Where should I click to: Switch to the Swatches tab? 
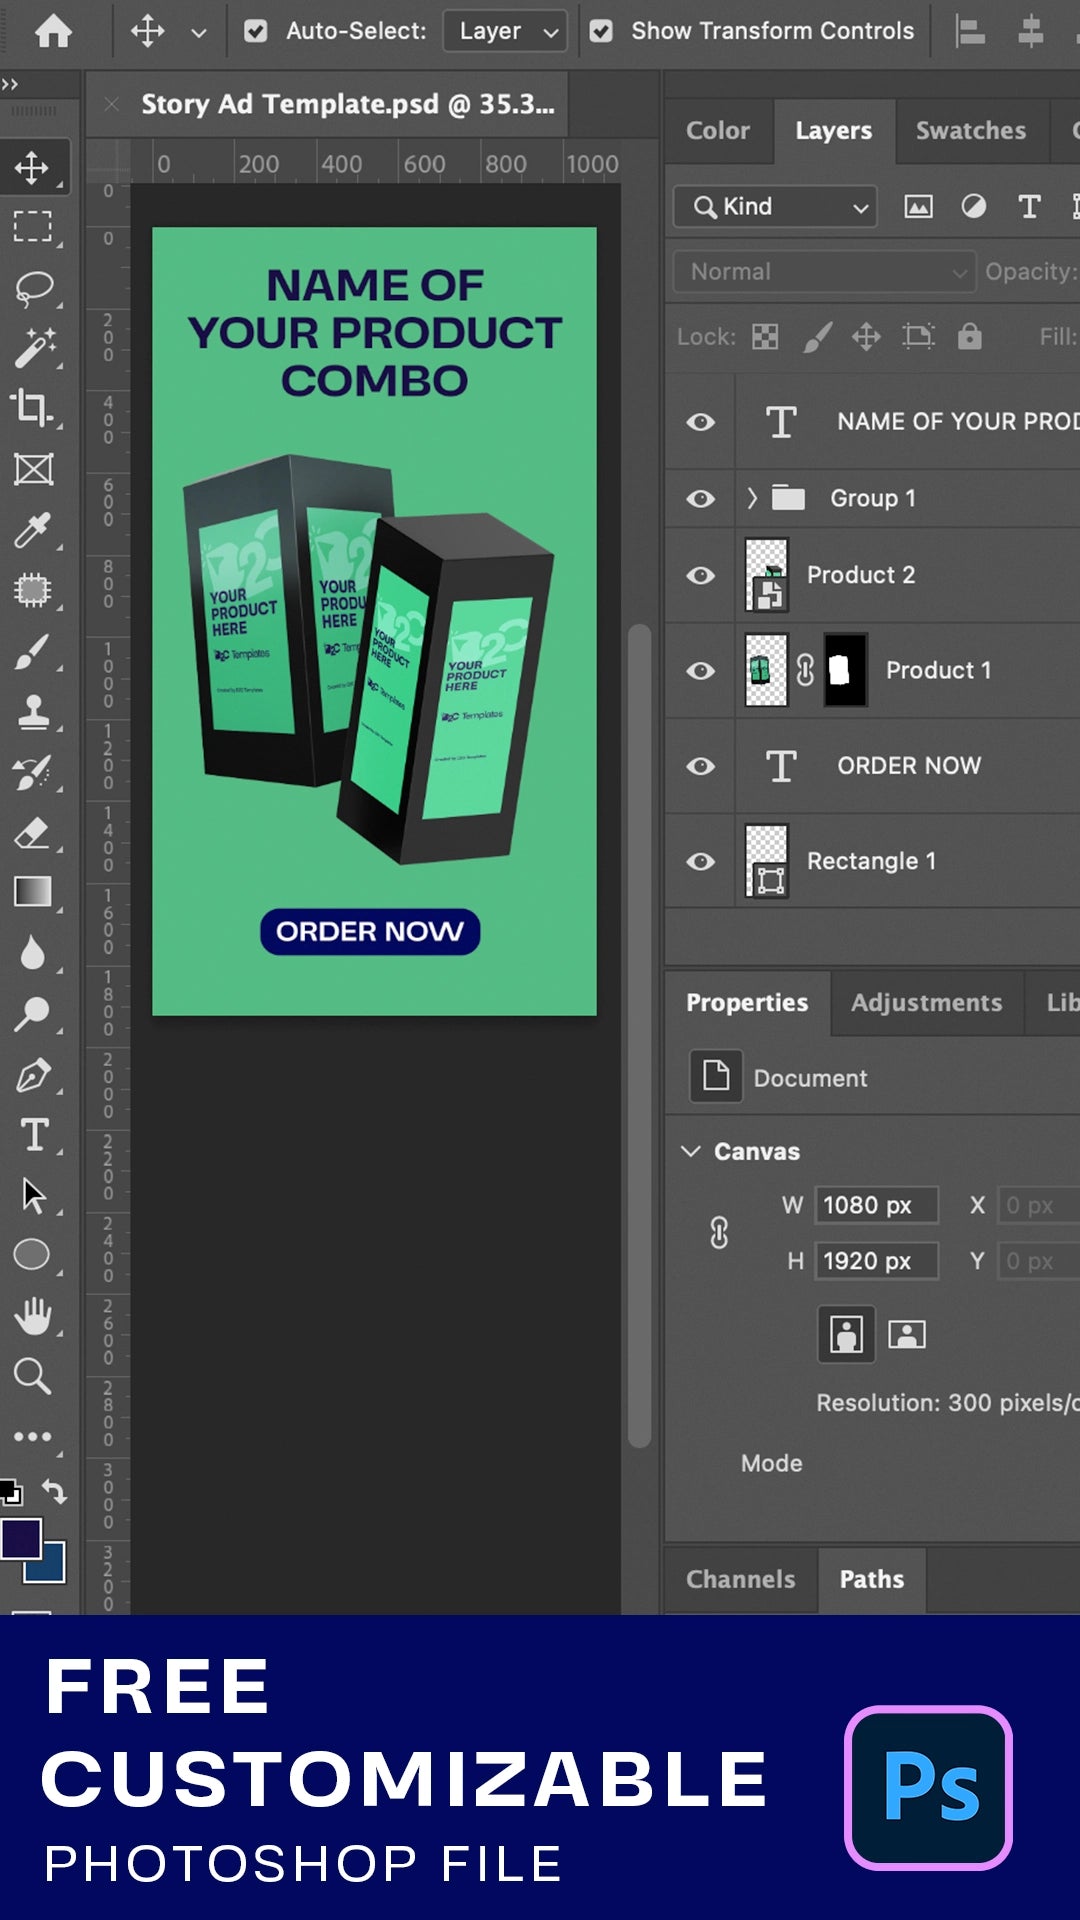point(970,131)
